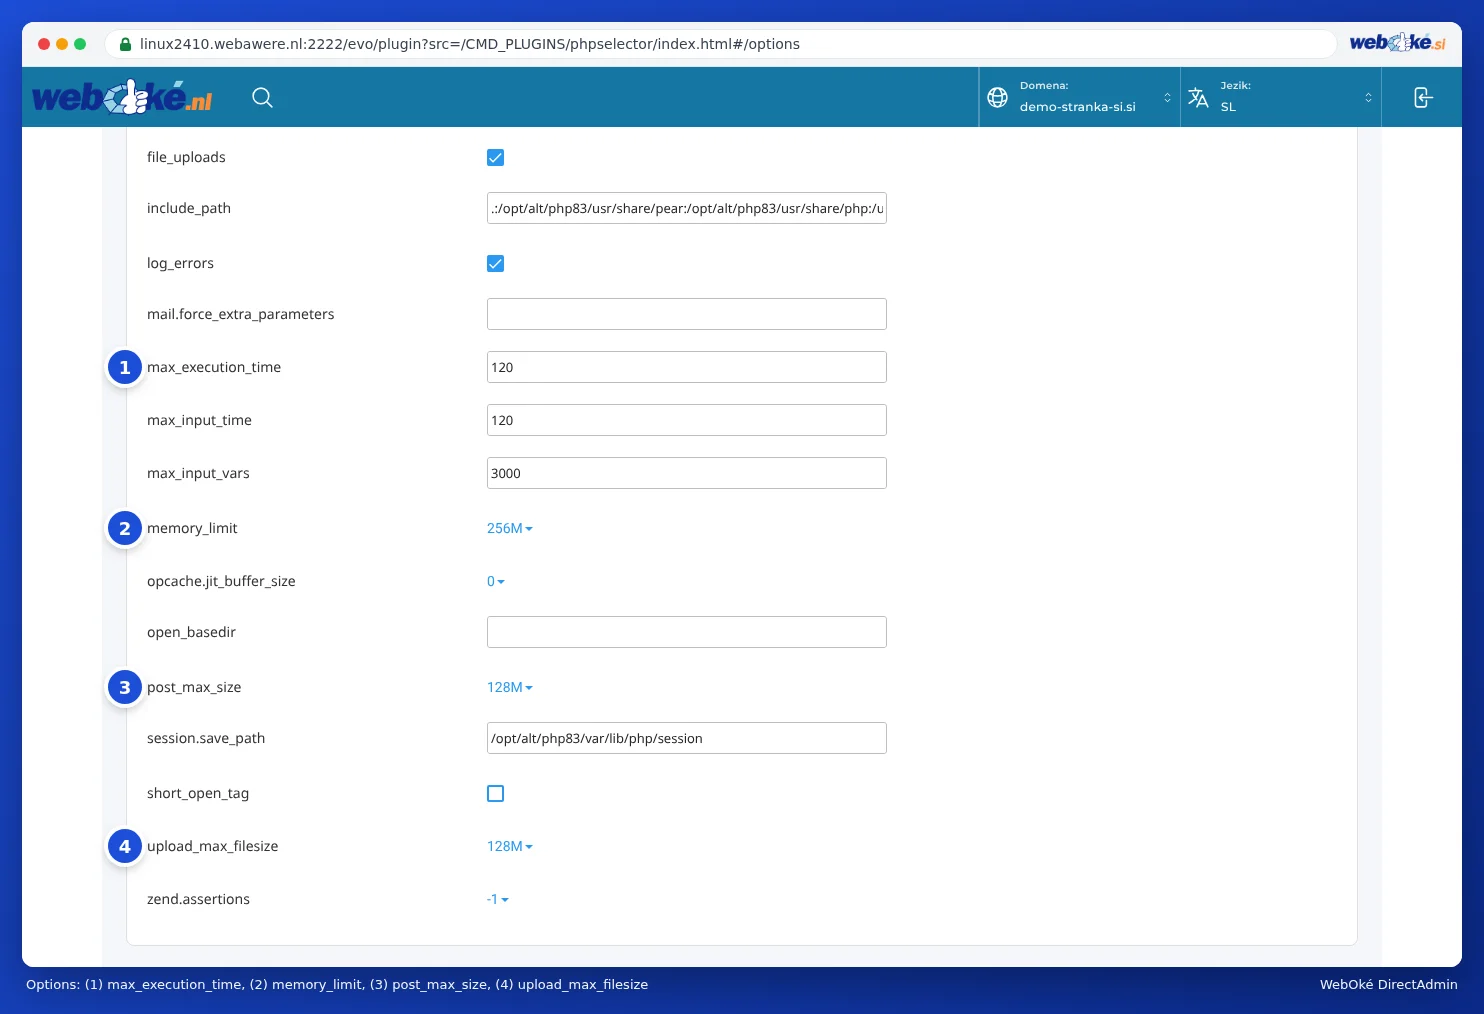Toggle the log_errors checkbox

point(495,263)
